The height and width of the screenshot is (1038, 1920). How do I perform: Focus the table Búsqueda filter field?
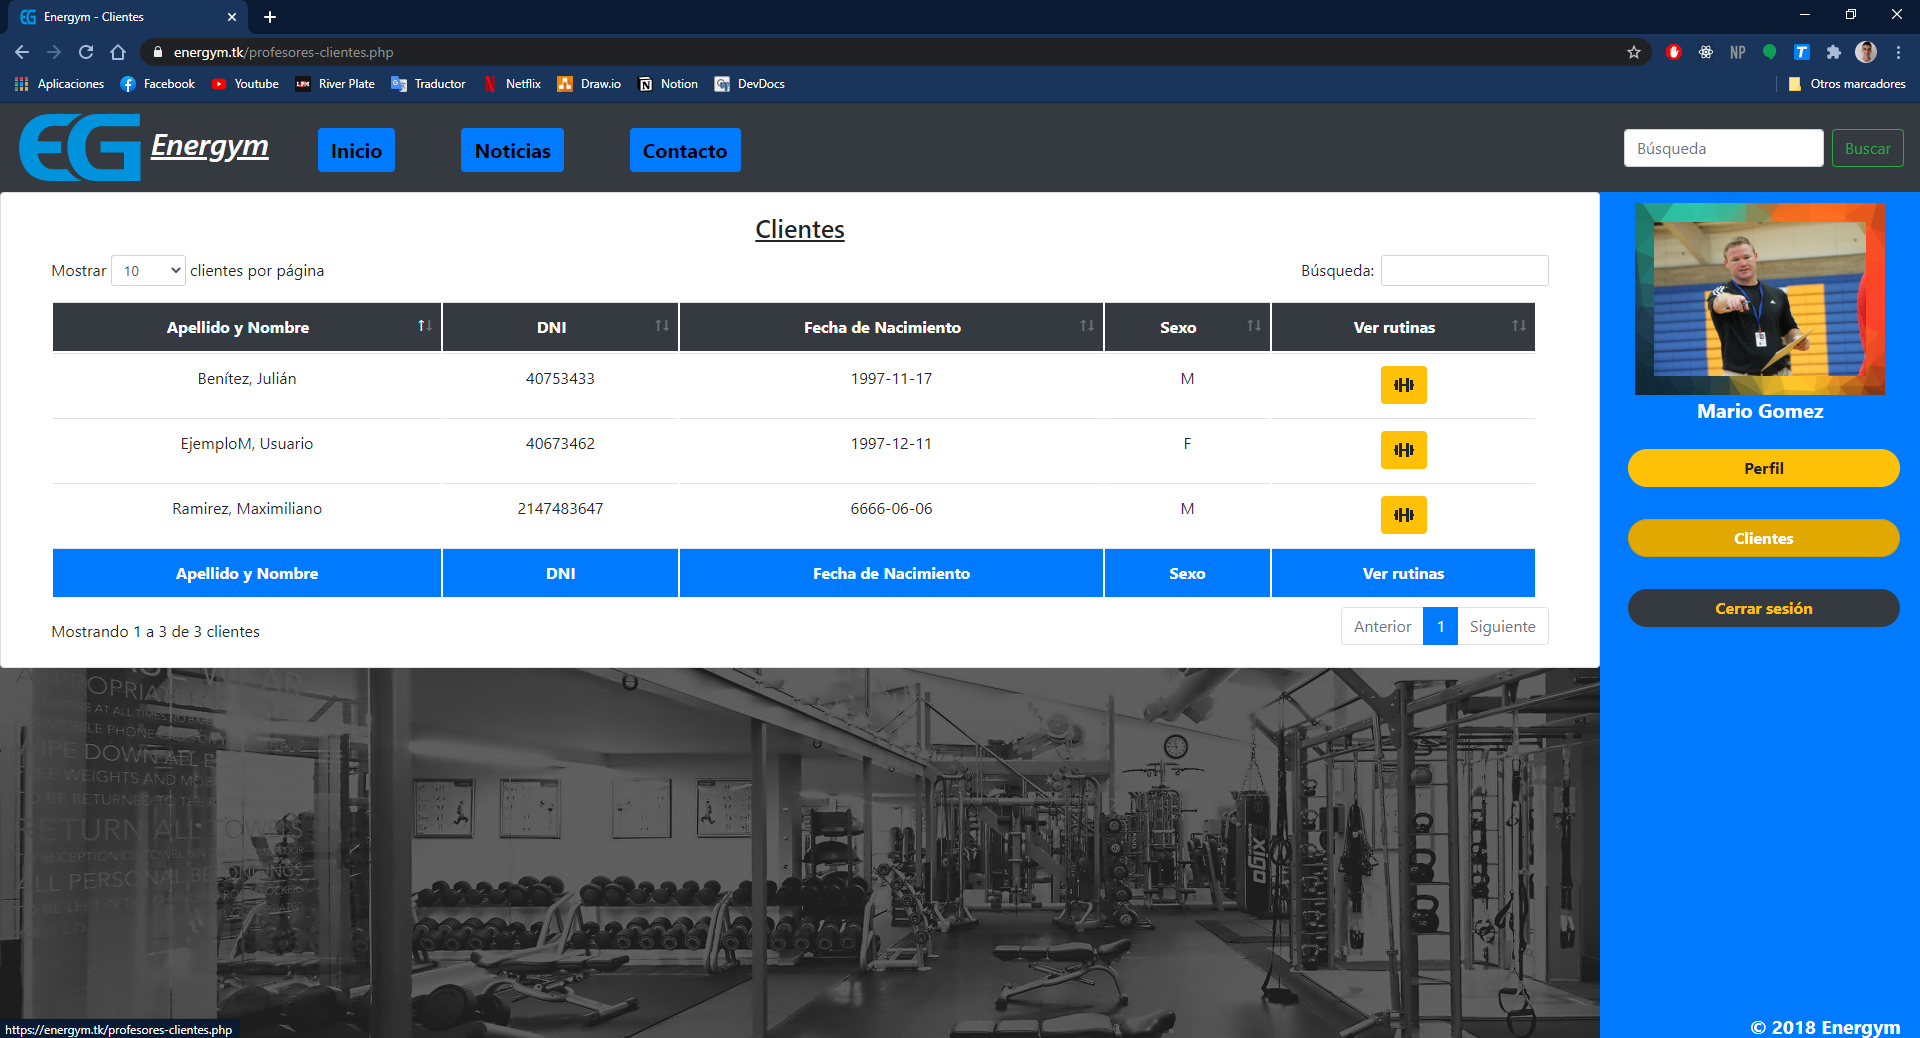click(x=1464, y=271)
